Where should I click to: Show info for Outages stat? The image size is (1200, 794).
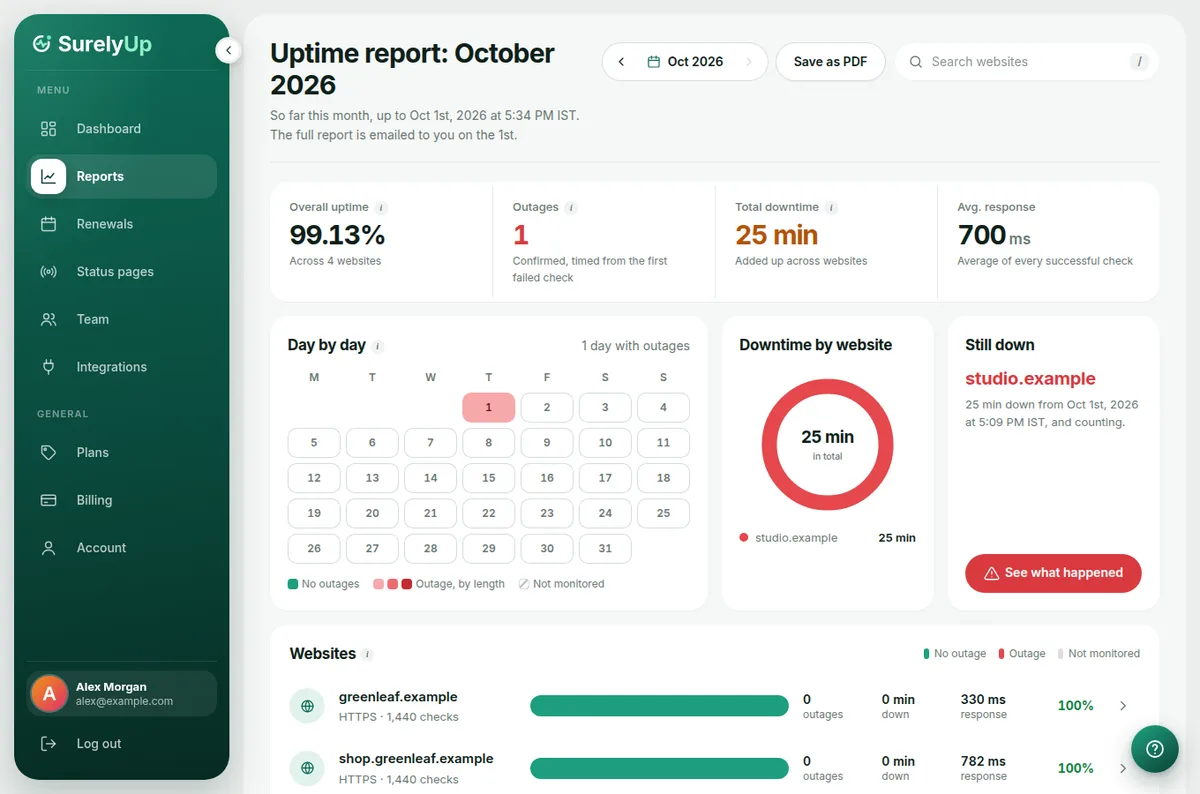pyautogui.click(x=571, y=208)
